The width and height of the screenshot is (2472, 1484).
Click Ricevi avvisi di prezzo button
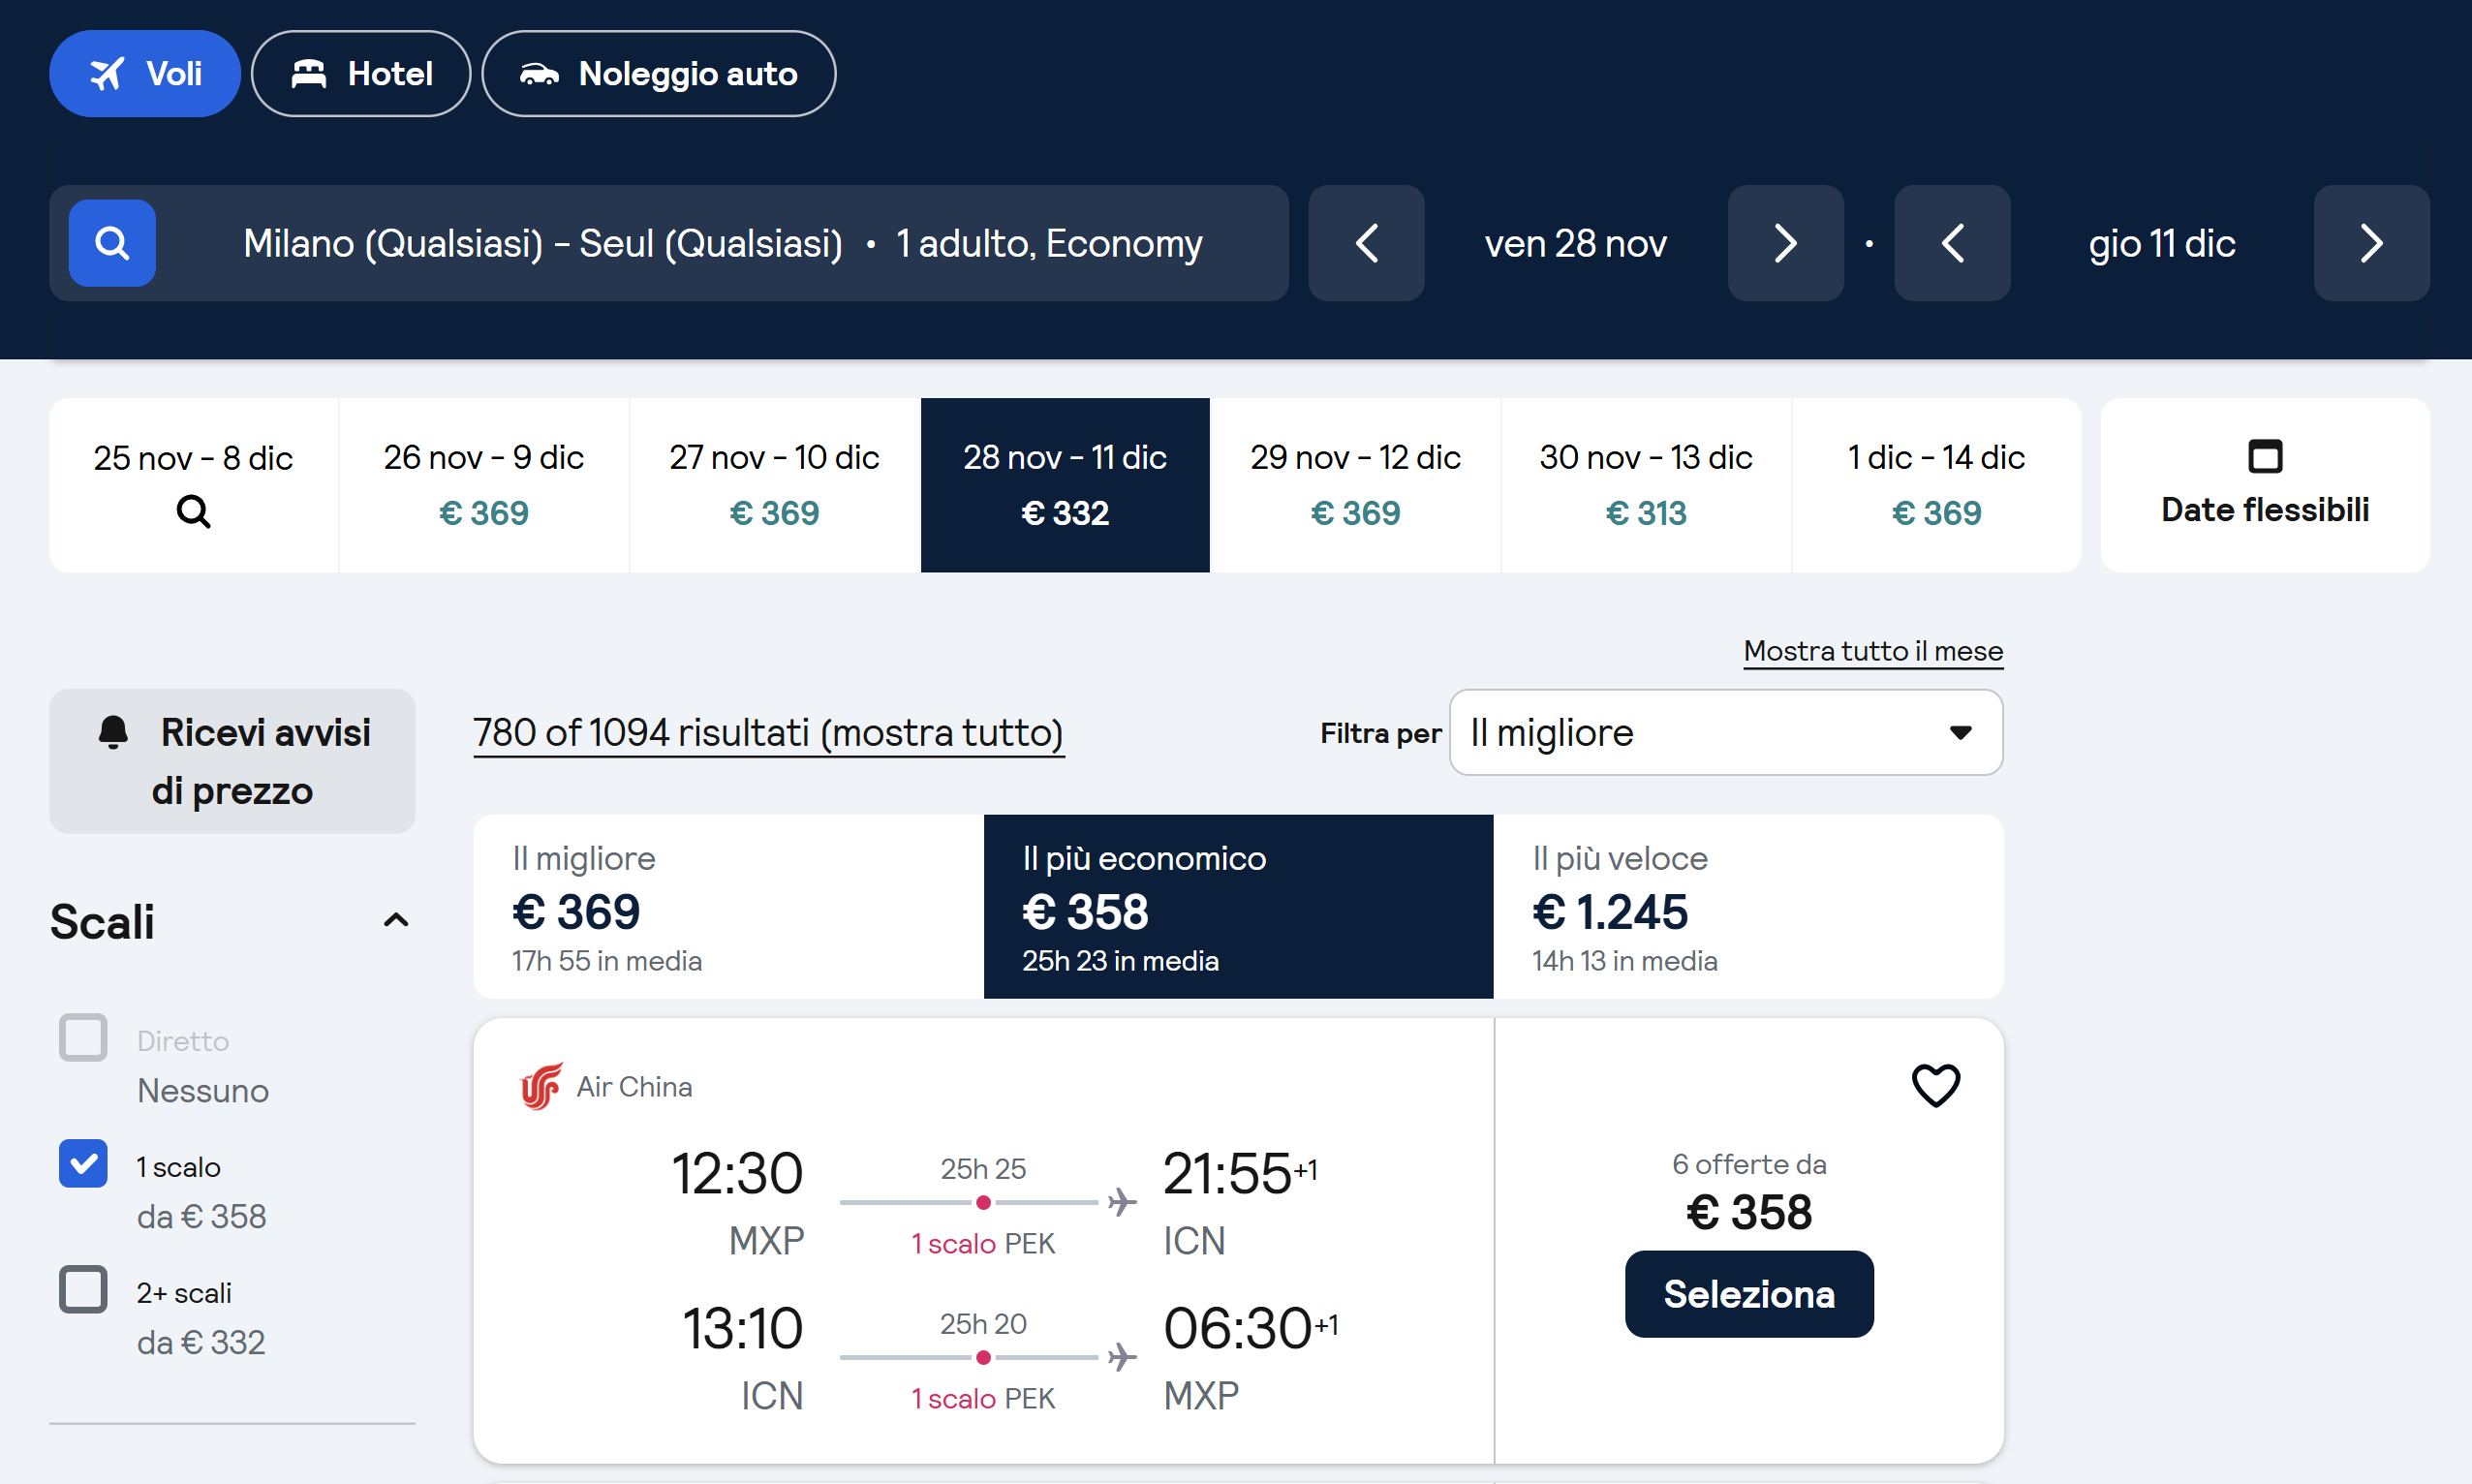click(232, 761)
